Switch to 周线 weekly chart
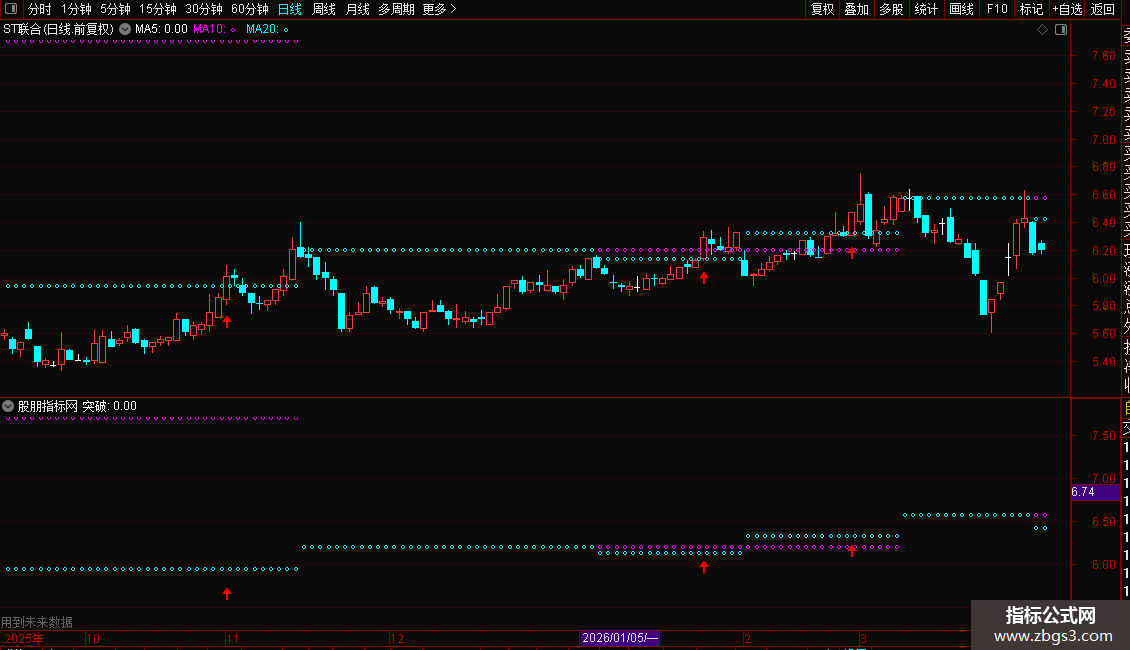 click(x=324, y=9)
